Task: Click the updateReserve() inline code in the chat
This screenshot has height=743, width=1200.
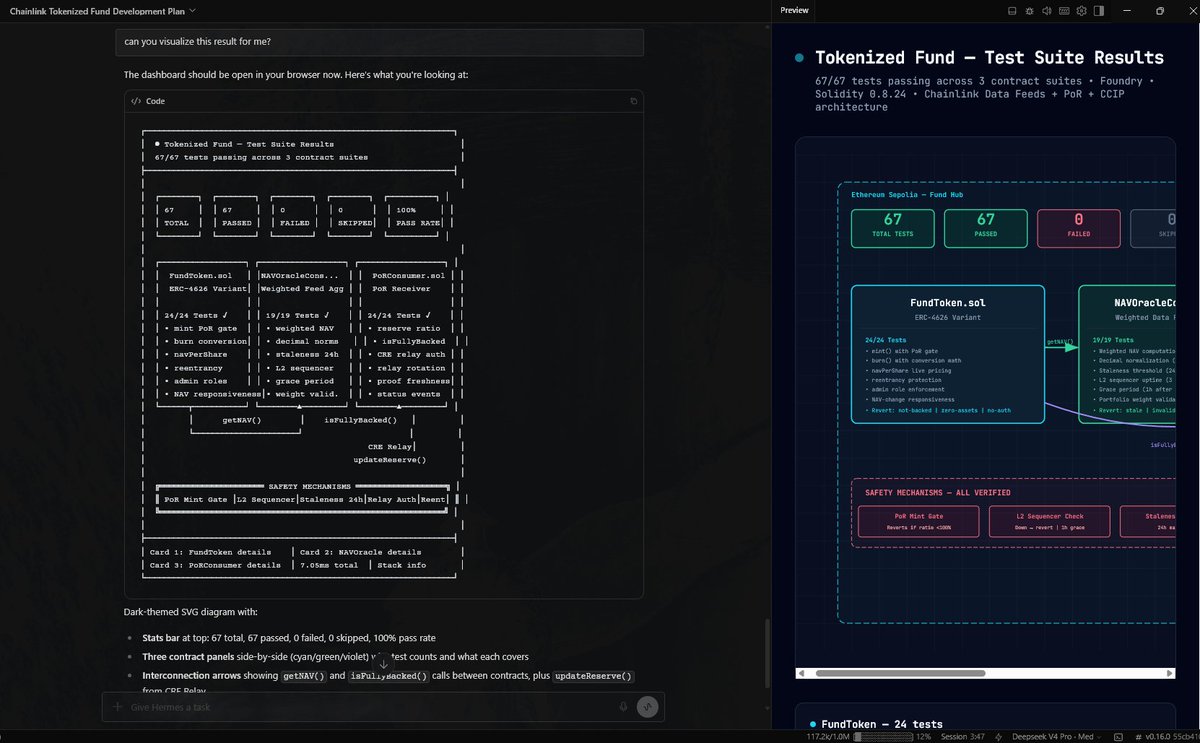Action: pyautogui.click(x=593, y=676)
